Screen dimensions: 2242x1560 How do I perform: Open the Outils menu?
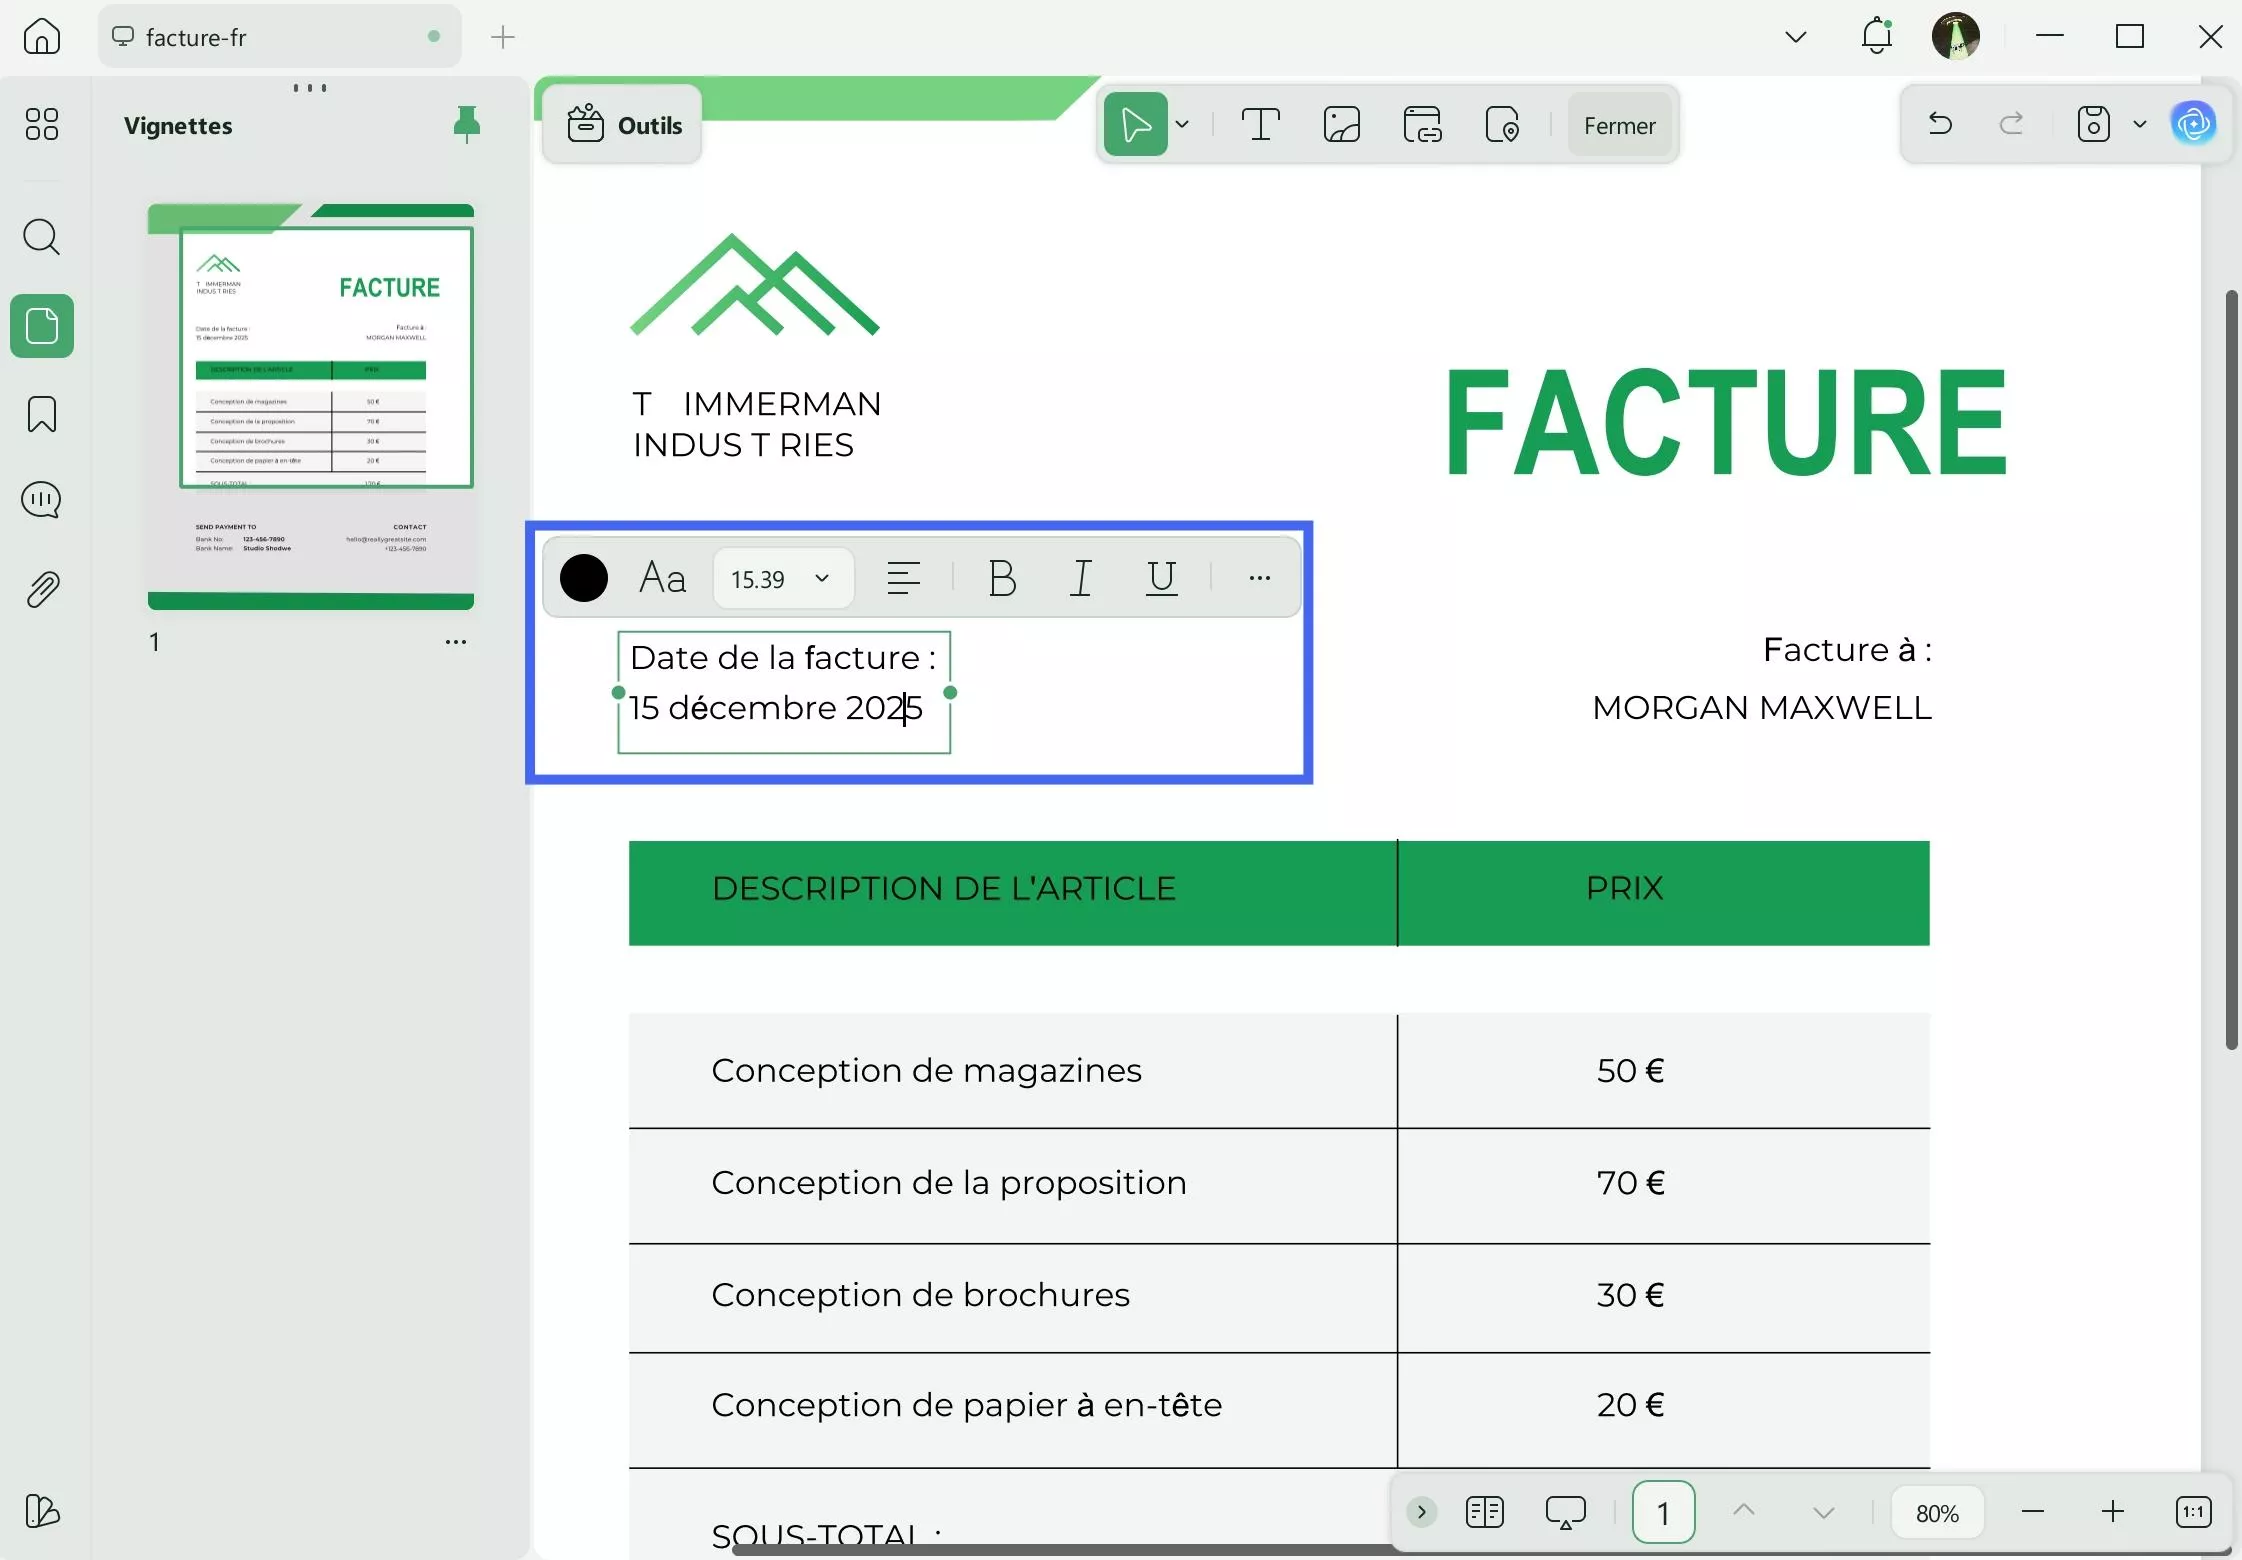[x=622, y=124]
